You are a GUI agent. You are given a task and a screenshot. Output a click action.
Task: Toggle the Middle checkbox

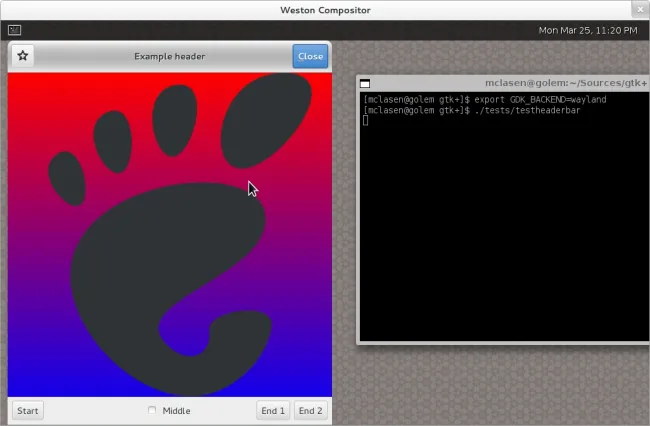(x=152, y=410)
